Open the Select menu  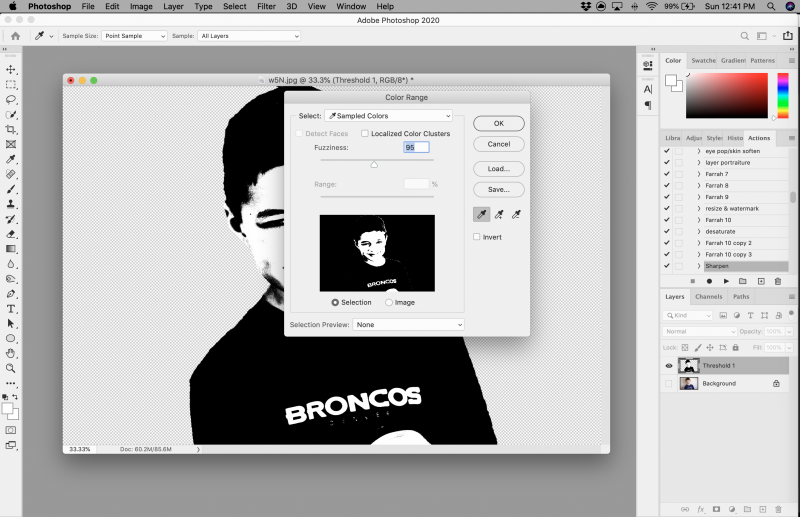point(235,6)
